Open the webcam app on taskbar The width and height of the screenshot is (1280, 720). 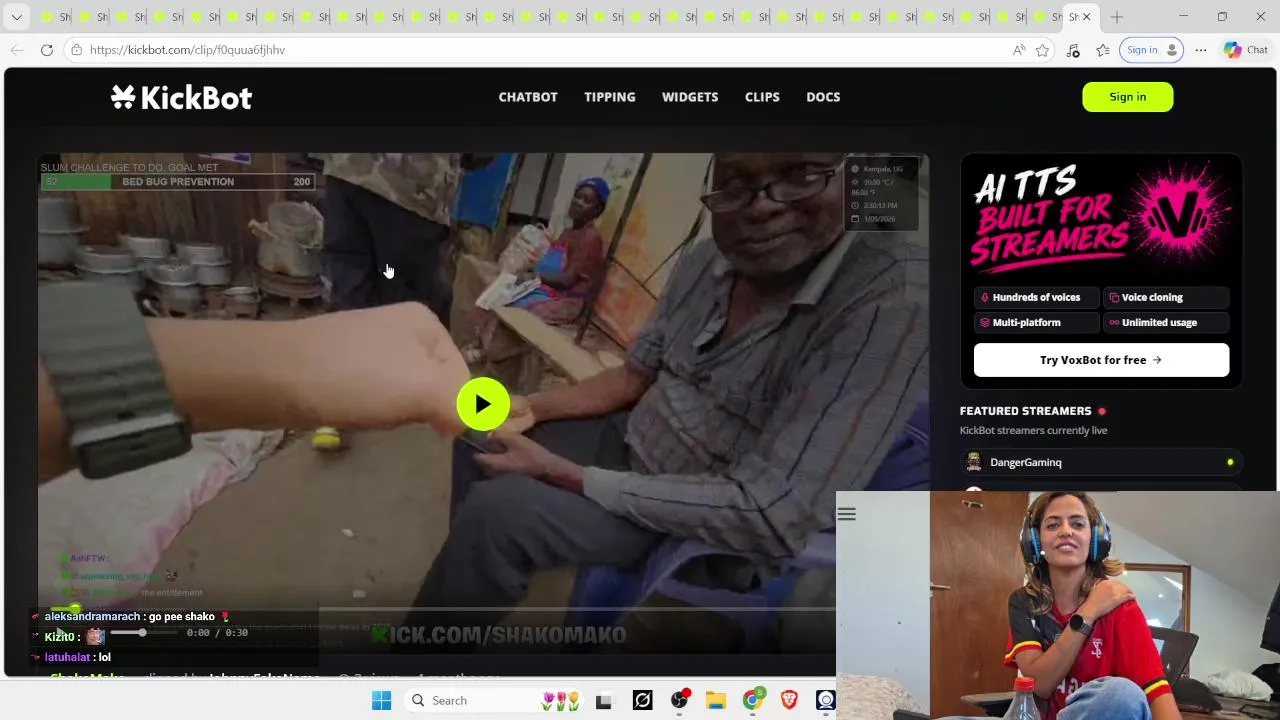(825, 700)
